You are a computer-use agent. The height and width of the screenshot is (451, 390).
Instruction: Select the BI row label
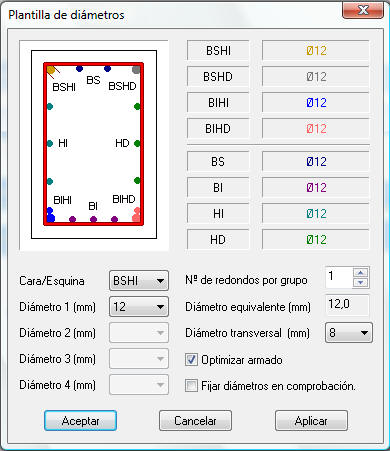tap(218, 188)
